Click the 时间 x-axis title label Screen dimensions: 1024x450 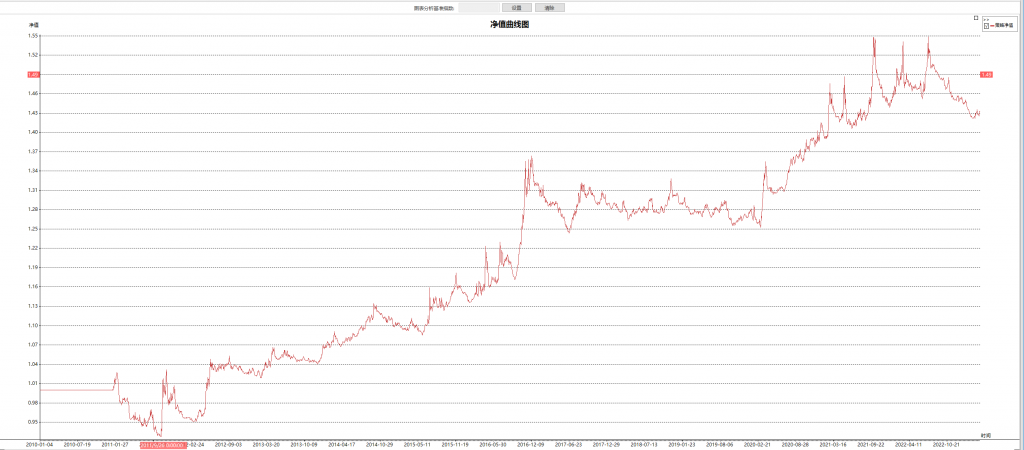tap(986, 435)
